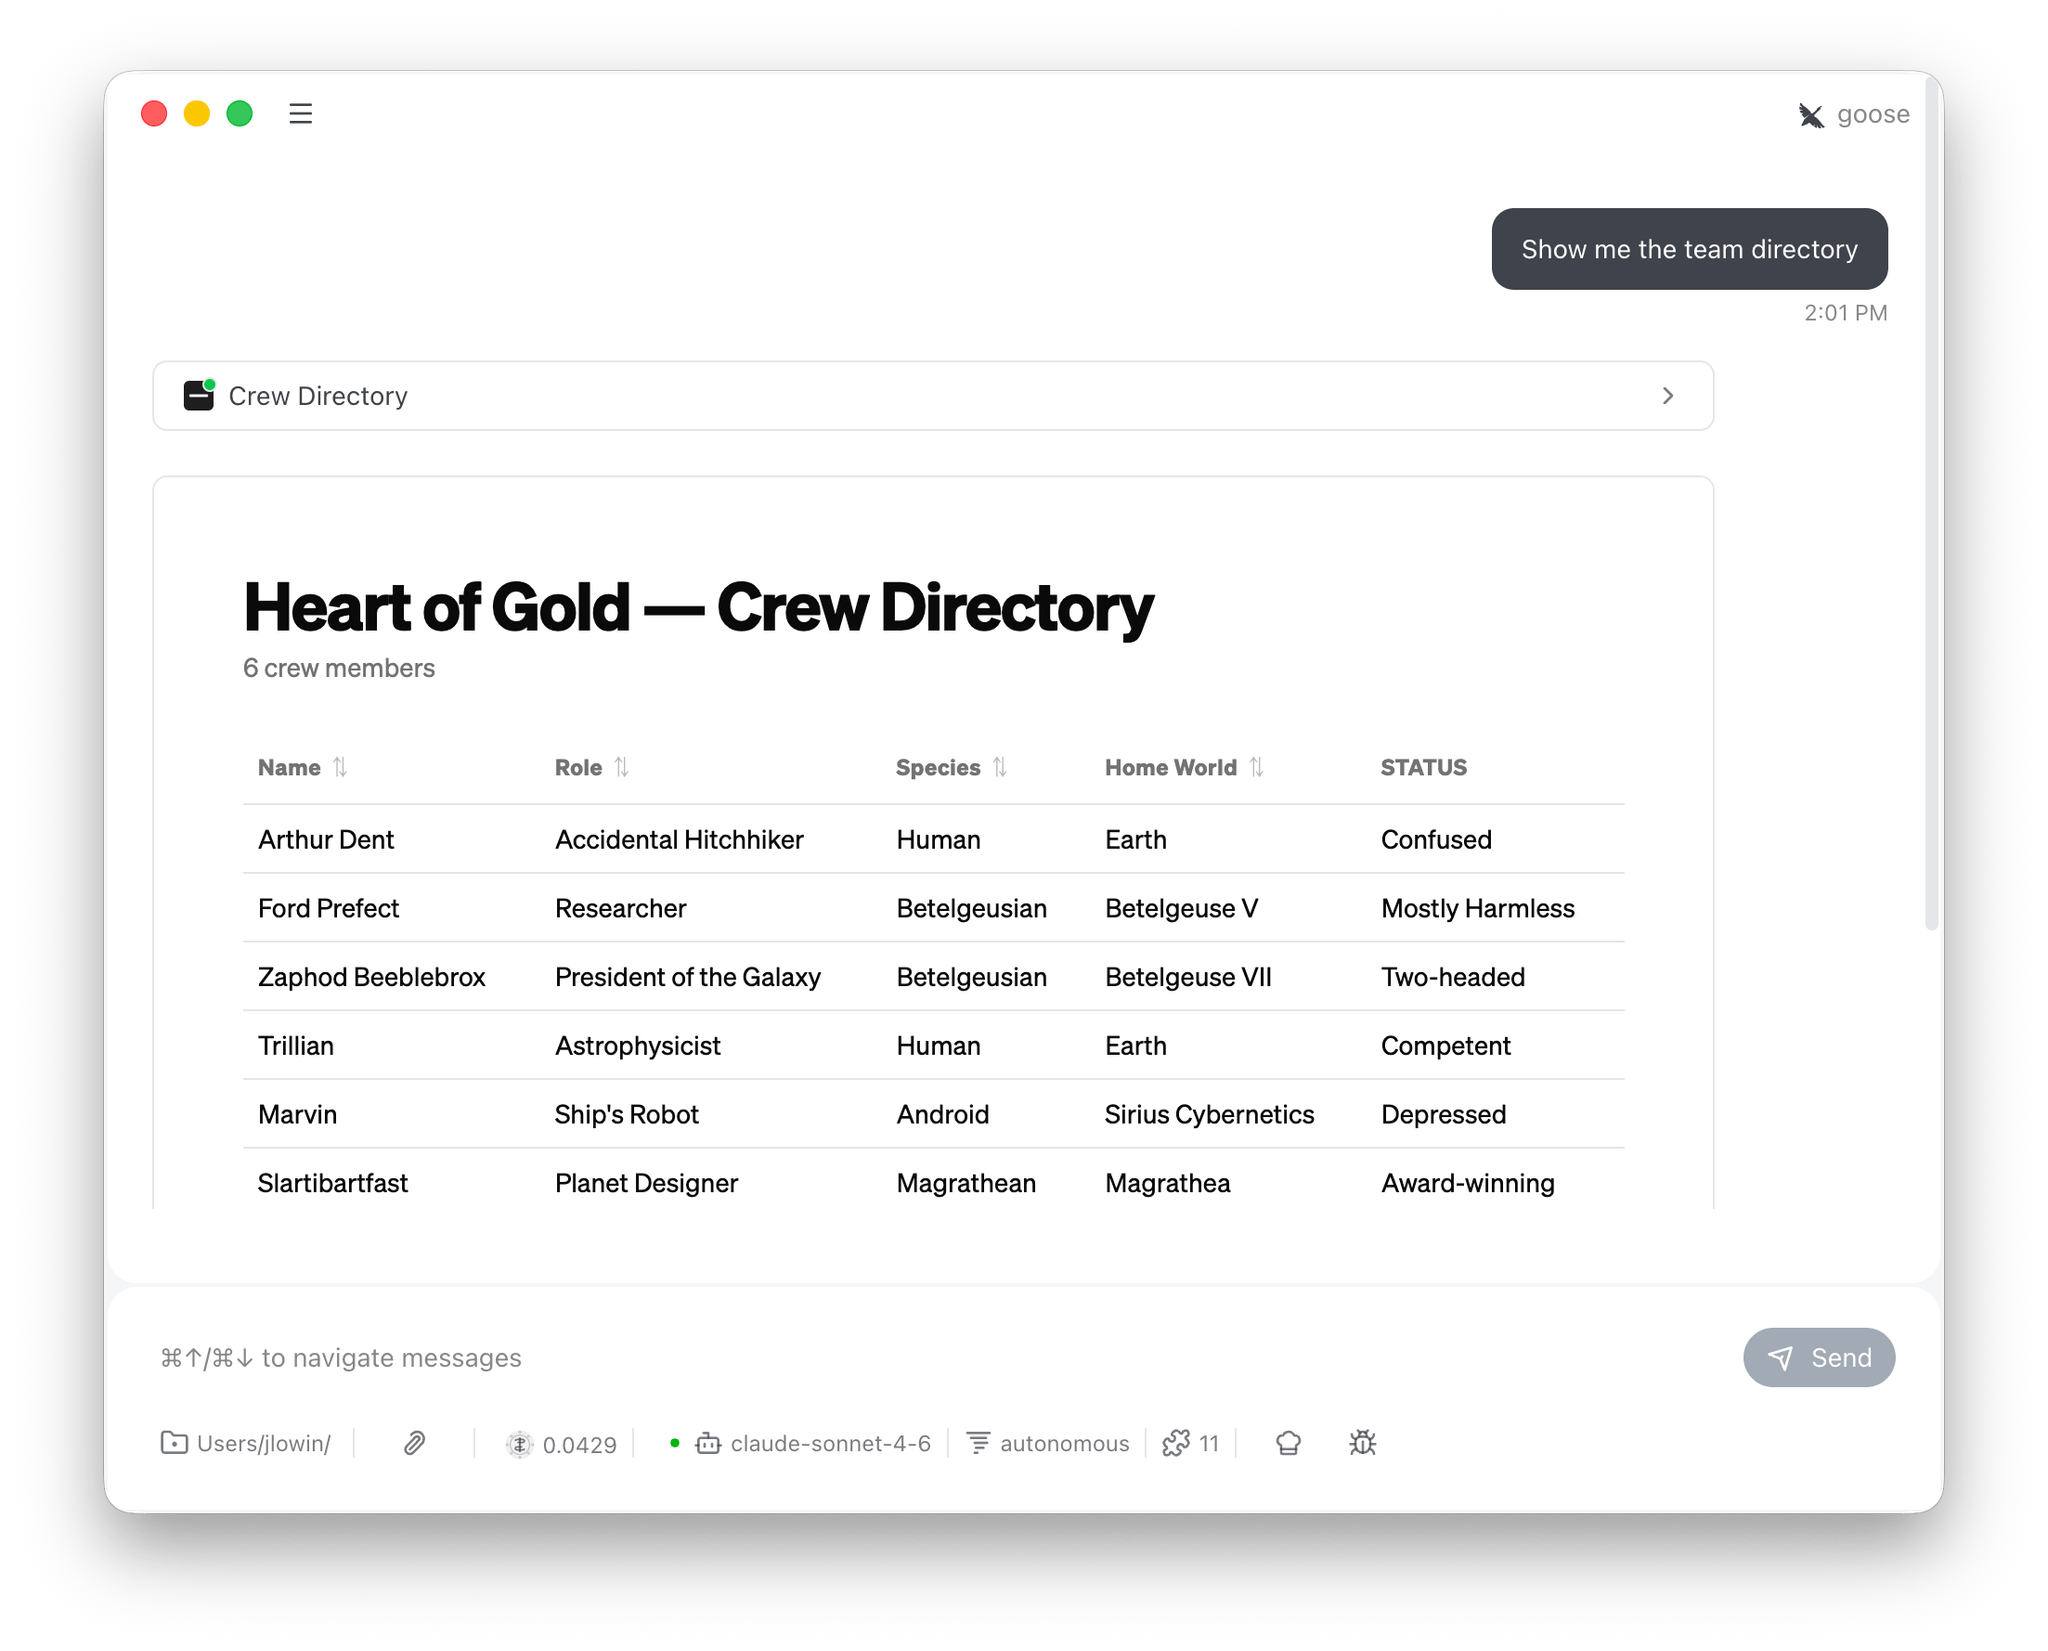2048x1651 pixels.
Task: Click the bug diagnostics icon
Action: click(x=1362, y=1443)
